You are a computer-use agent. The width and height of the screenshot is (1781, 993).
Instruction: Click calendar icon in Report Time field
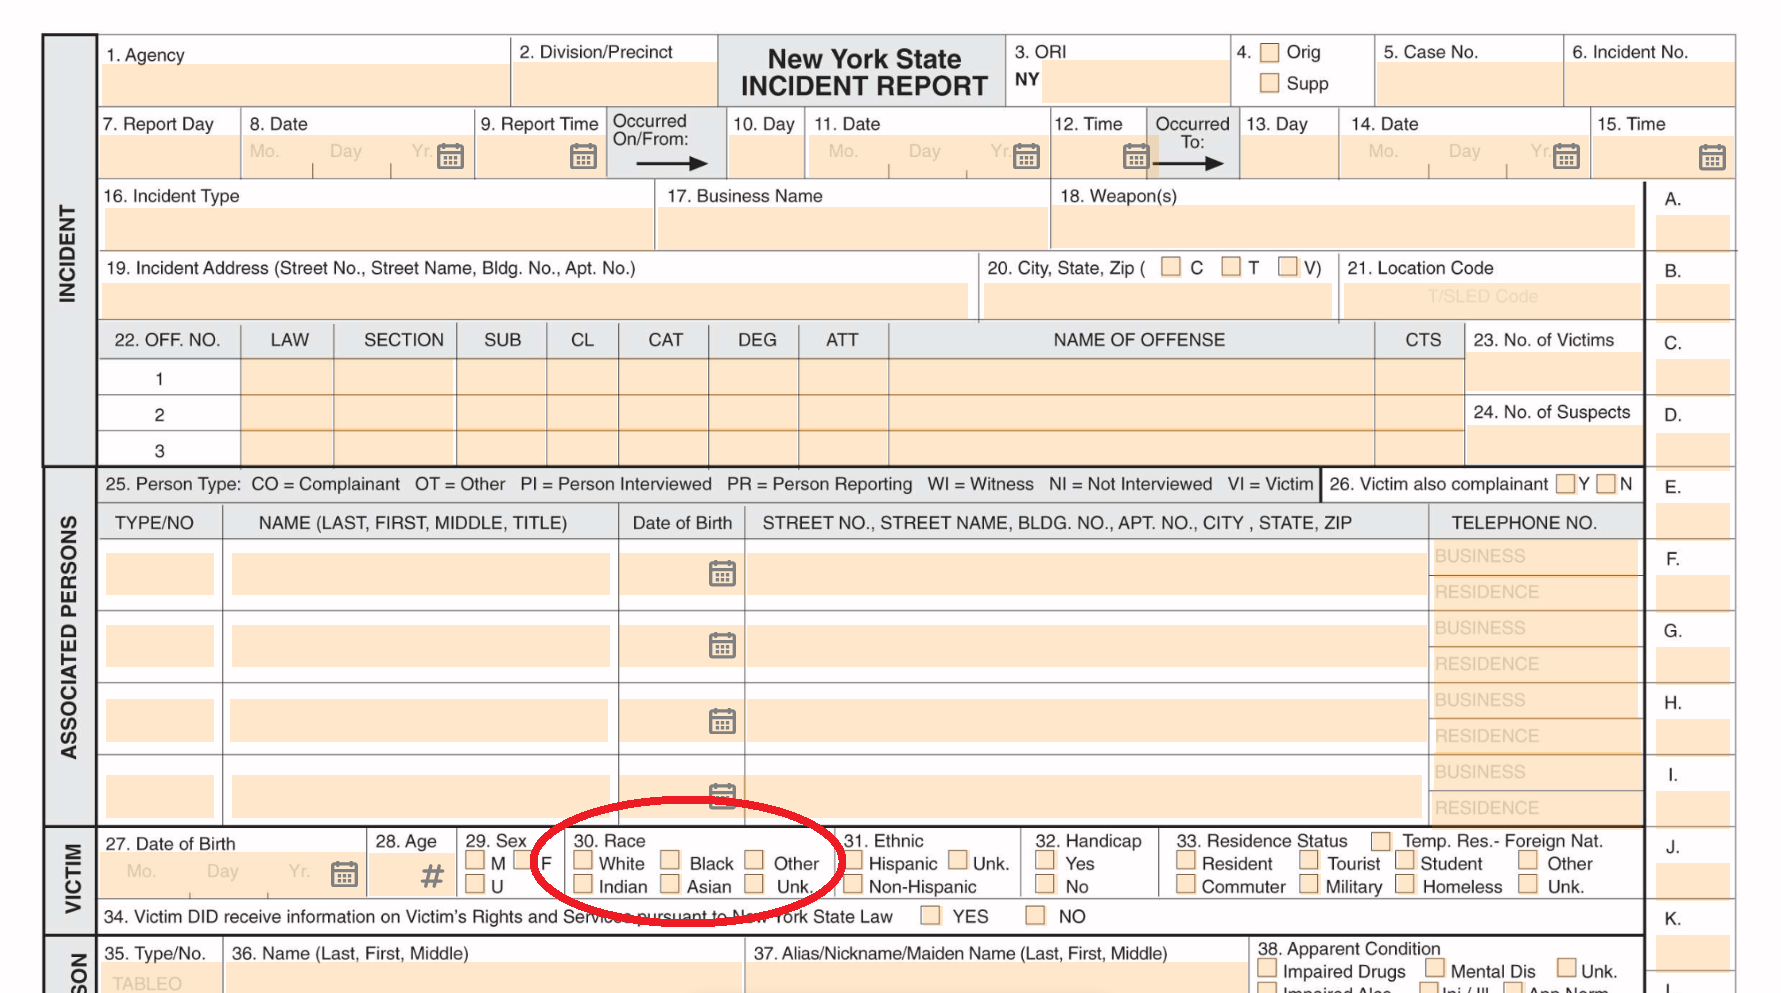tap(583, 157)
